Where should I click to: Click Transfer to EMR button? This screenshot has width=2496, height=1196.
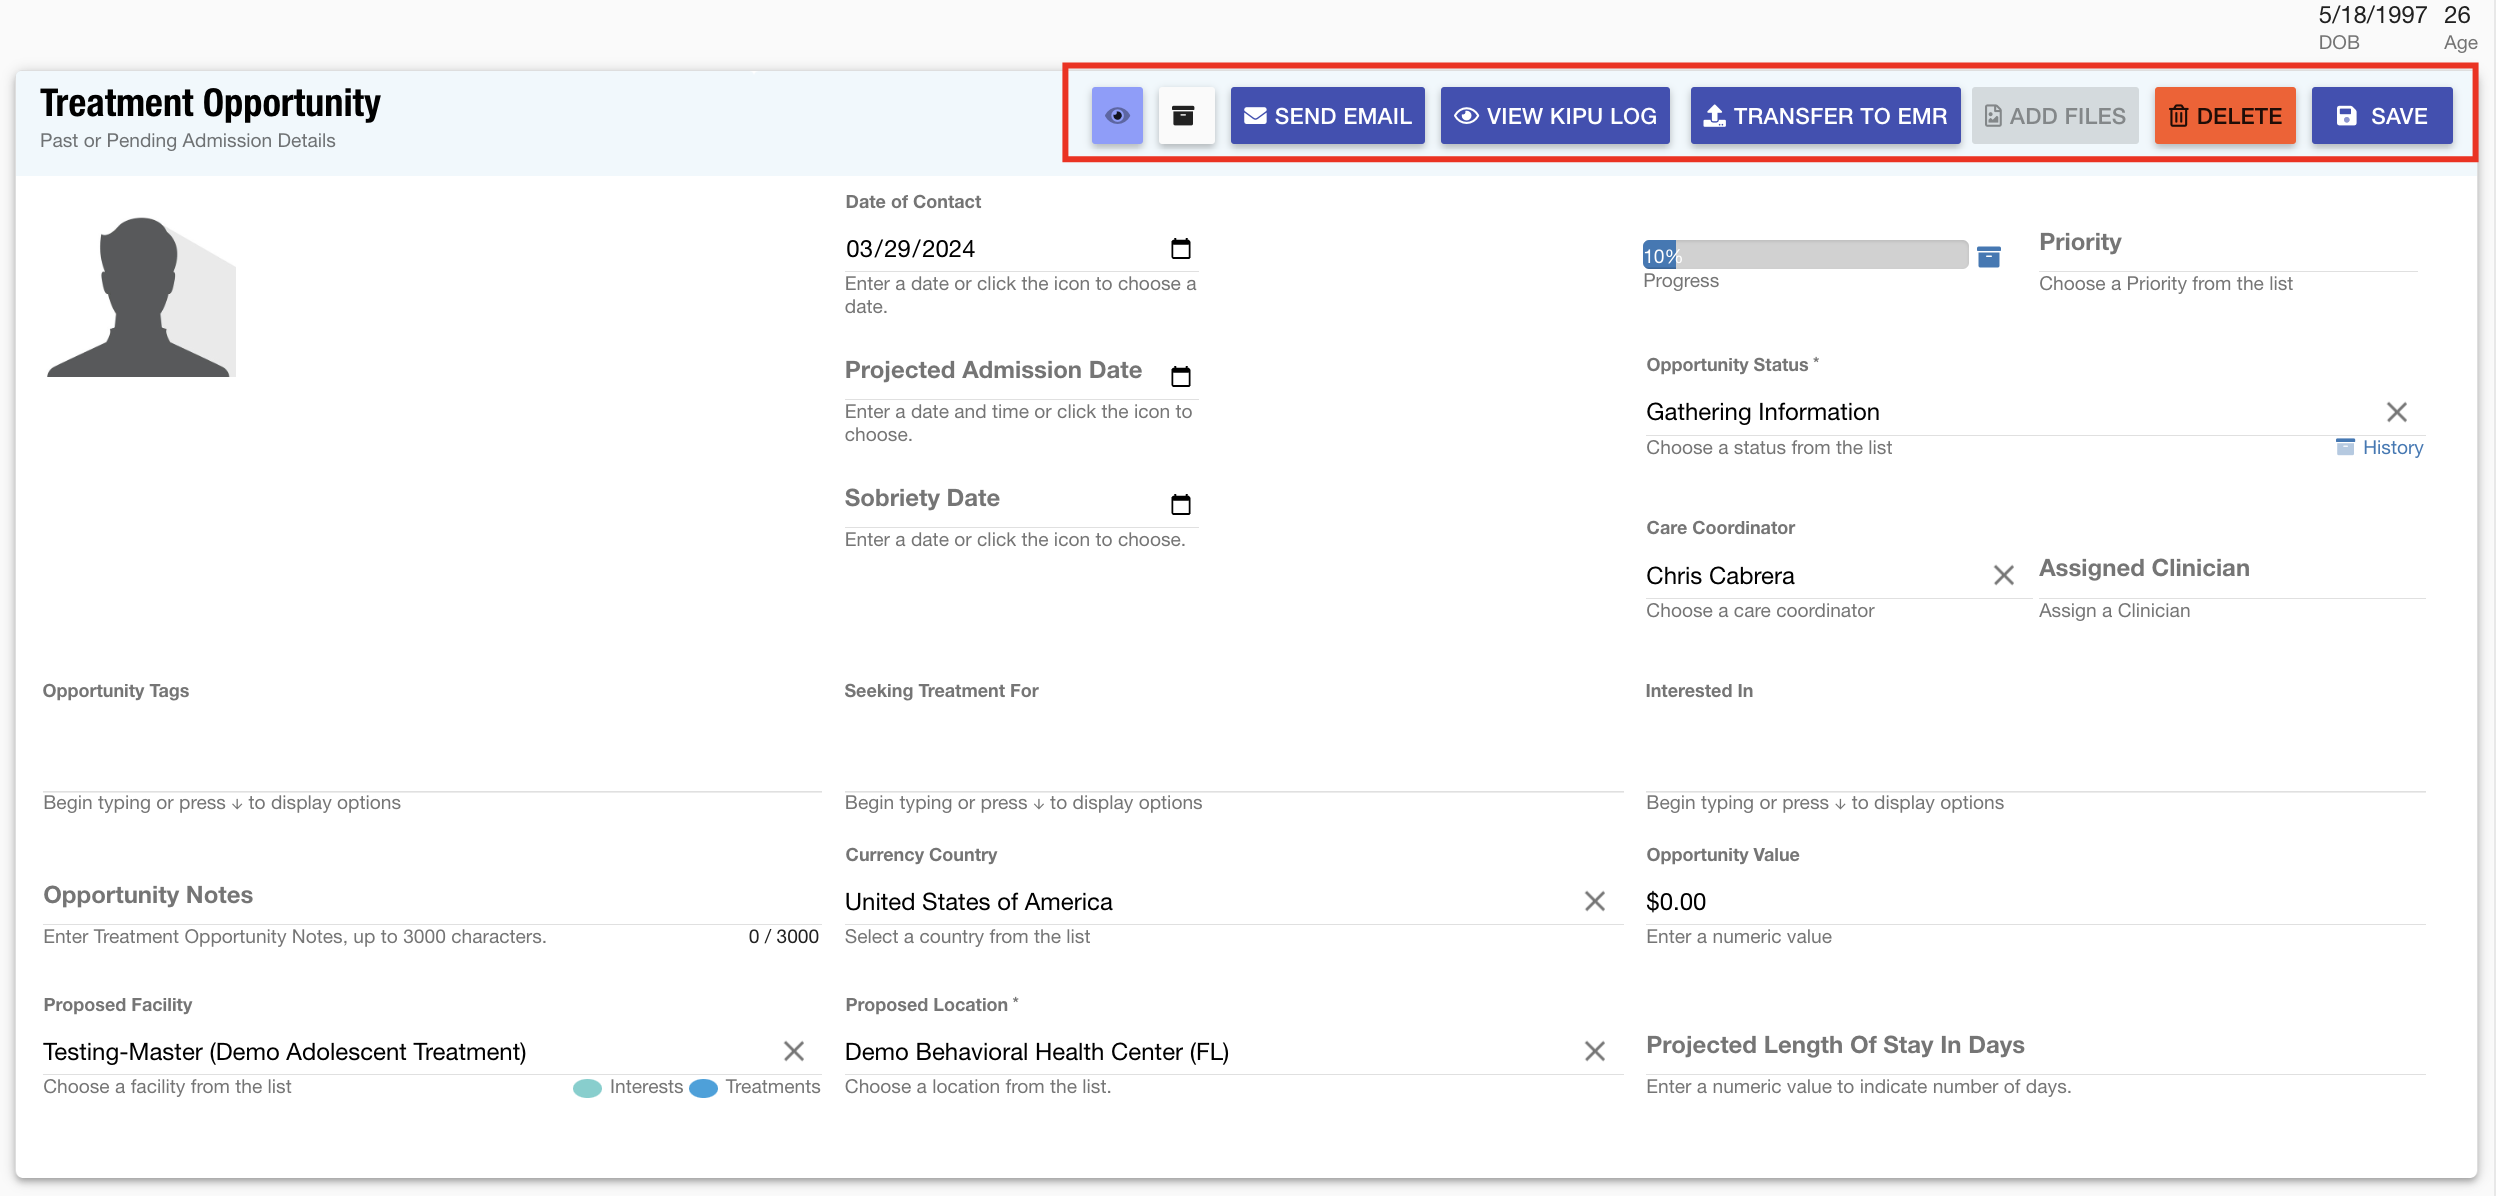1824,116
